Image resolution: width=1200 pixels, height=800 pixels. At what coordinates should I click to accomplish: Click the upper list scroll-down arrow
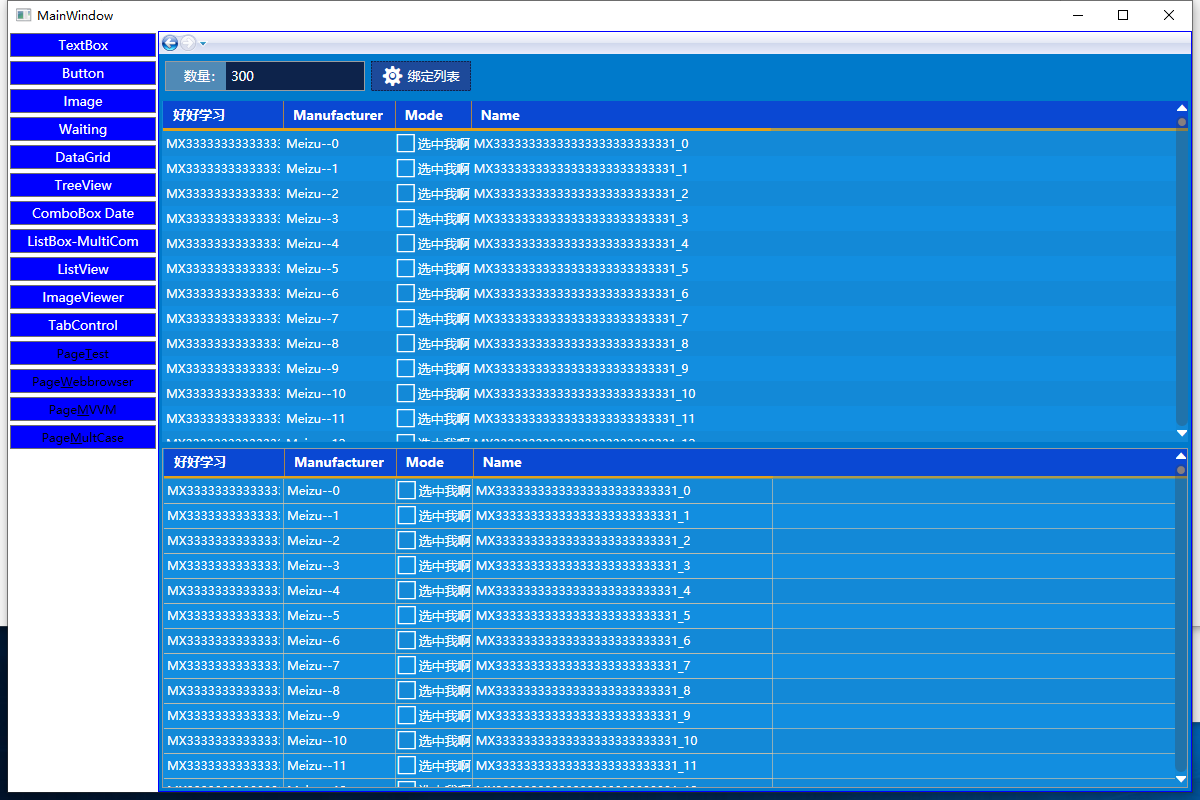point(1182,433)
